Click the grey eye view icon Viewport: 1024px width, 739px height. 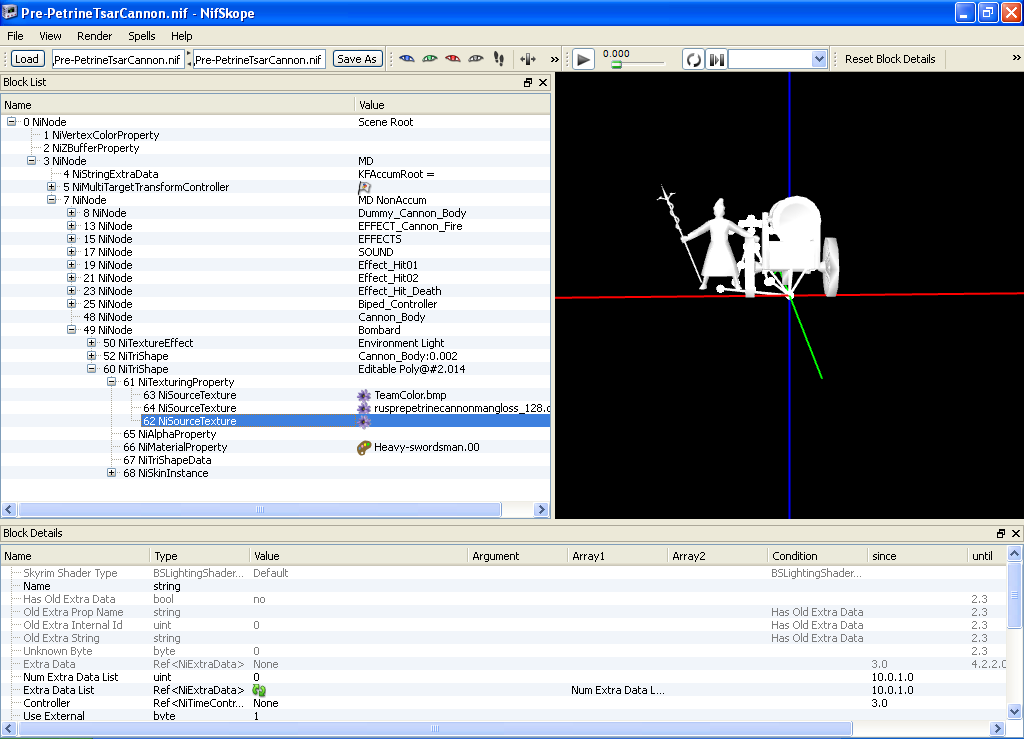[476, 59]
